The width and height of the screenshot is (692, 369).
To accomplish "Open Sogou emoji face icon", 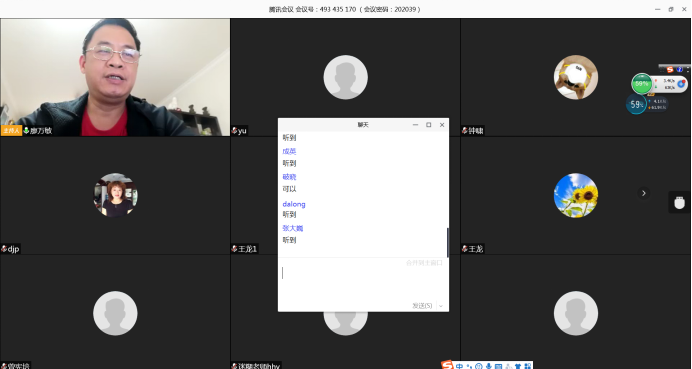I will 479,366.
